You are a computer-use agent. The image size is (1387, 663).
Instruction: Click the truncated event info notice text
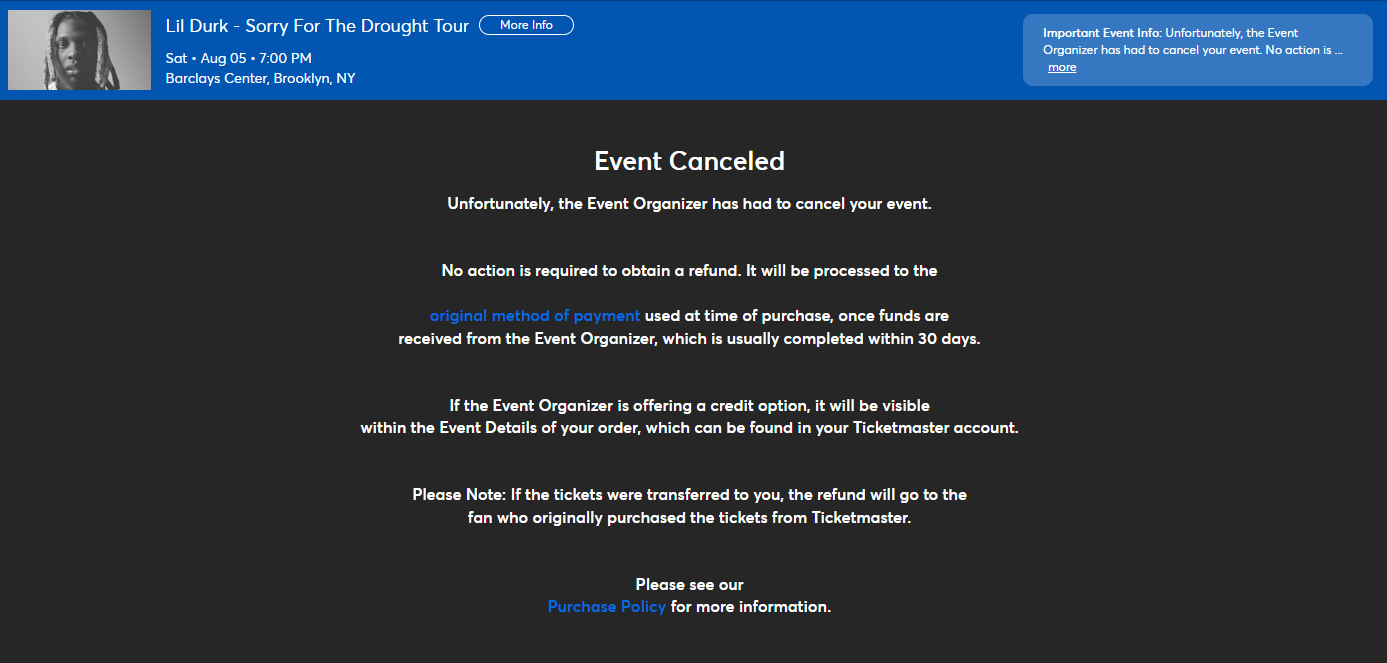pos(1193,41)
